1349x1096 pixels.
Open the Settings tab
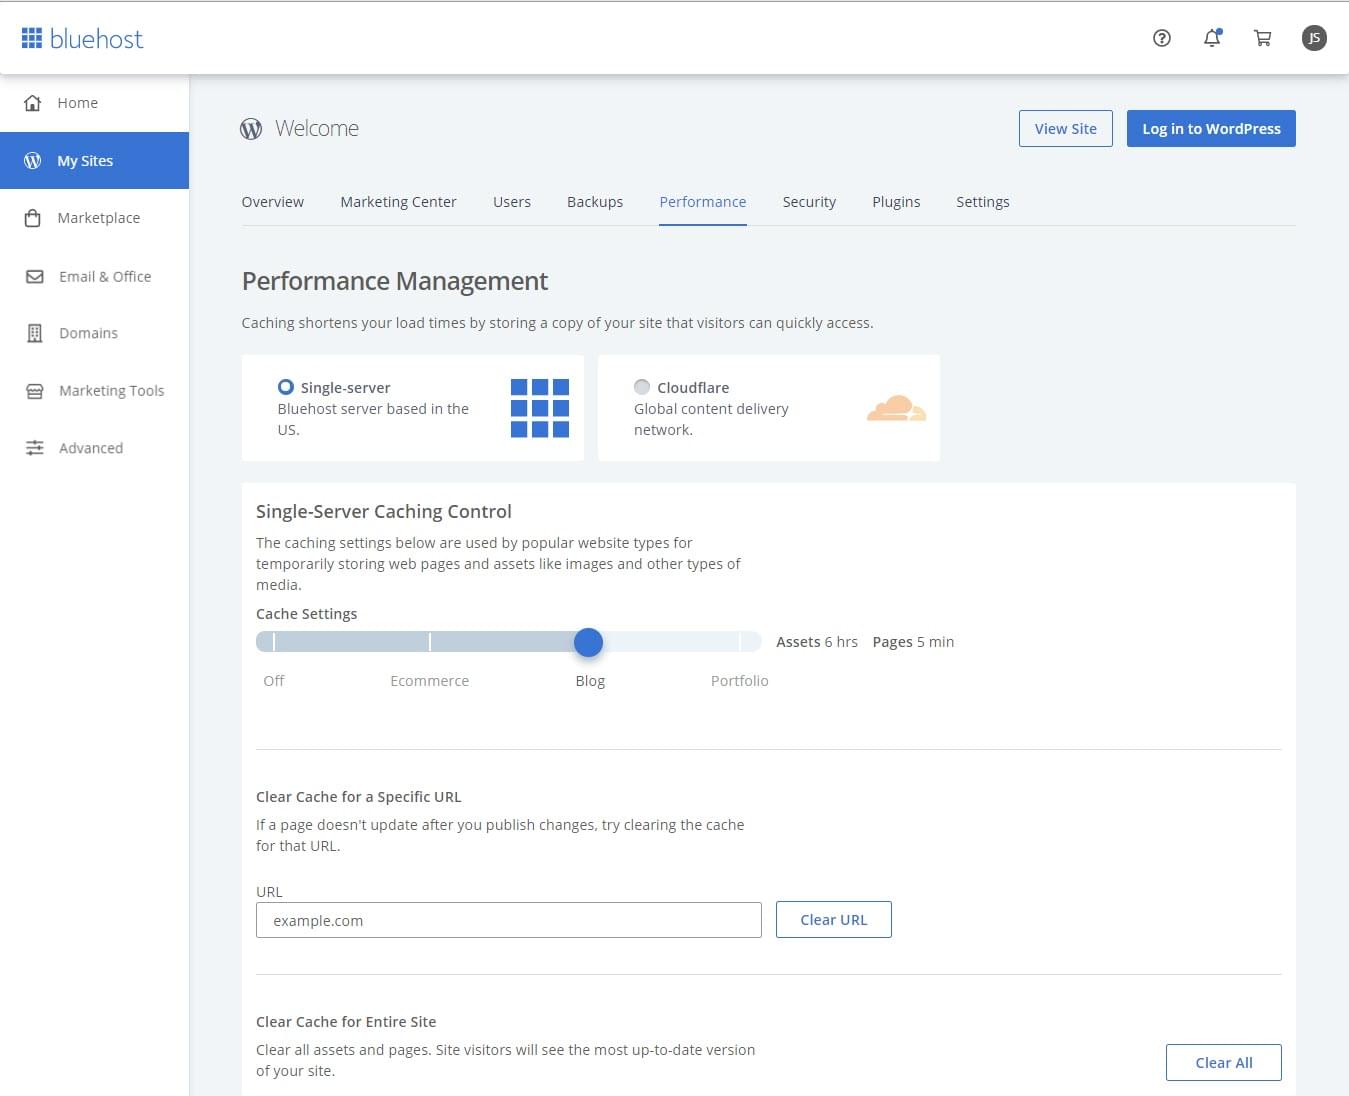tap(983, 202)
